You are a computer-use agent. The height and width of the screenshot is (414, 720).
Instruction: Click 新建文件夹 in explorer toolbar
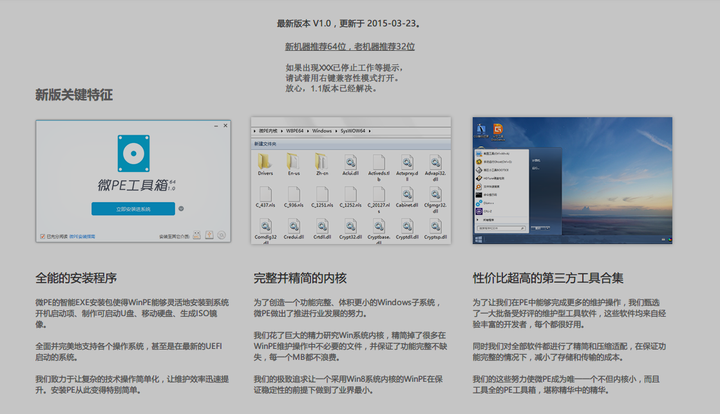click(265, 144)
